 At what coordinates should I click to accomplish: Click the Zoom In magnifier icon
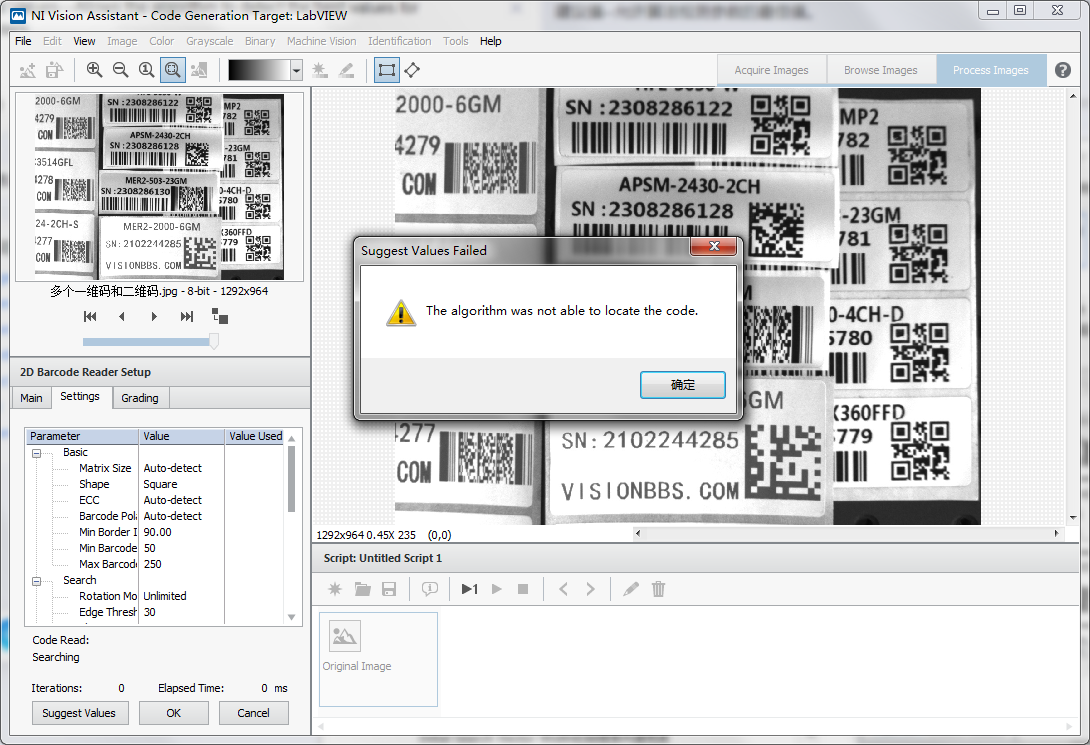(94, 69)
